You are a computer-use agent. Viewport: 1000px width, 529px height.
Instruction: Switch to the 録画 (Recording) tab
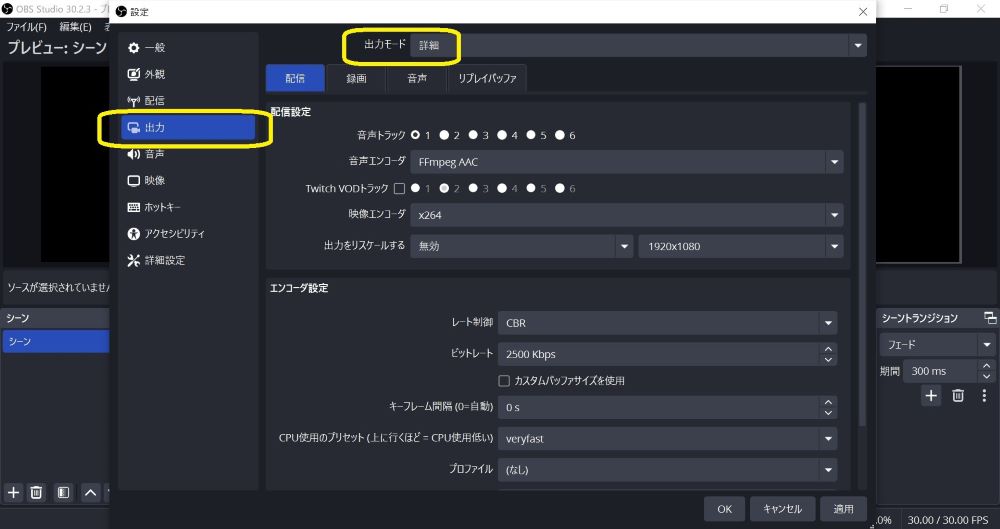point(357,78)
